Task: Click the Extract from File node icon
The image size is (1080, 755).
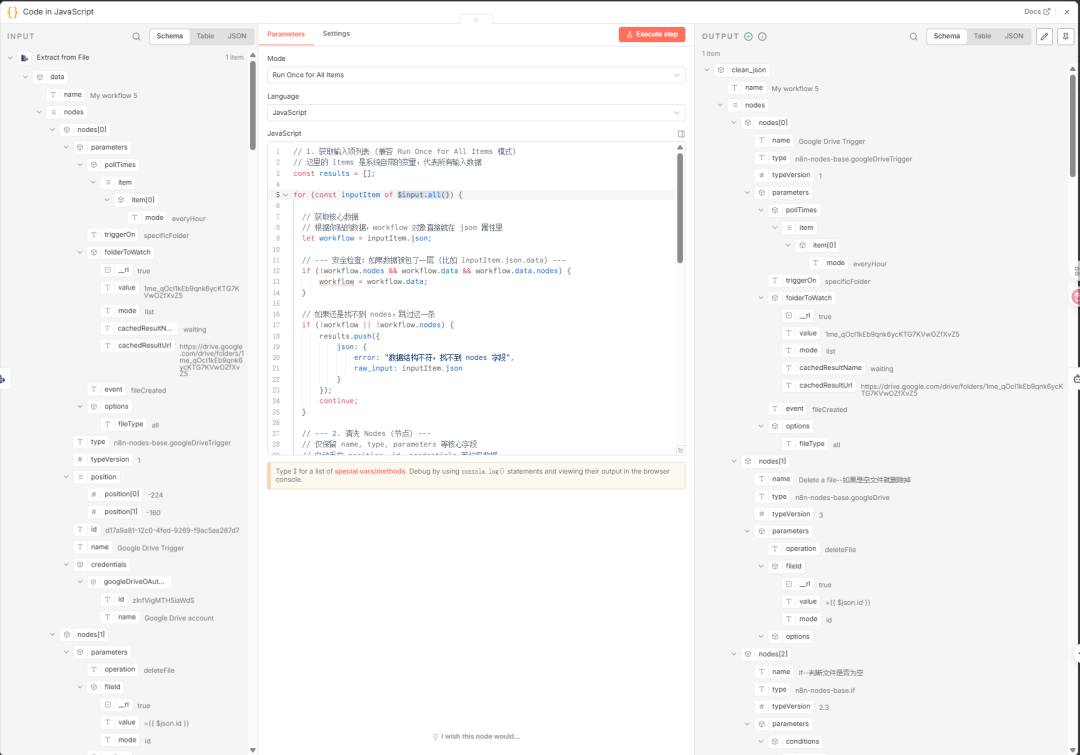Action: pos(26,57)
